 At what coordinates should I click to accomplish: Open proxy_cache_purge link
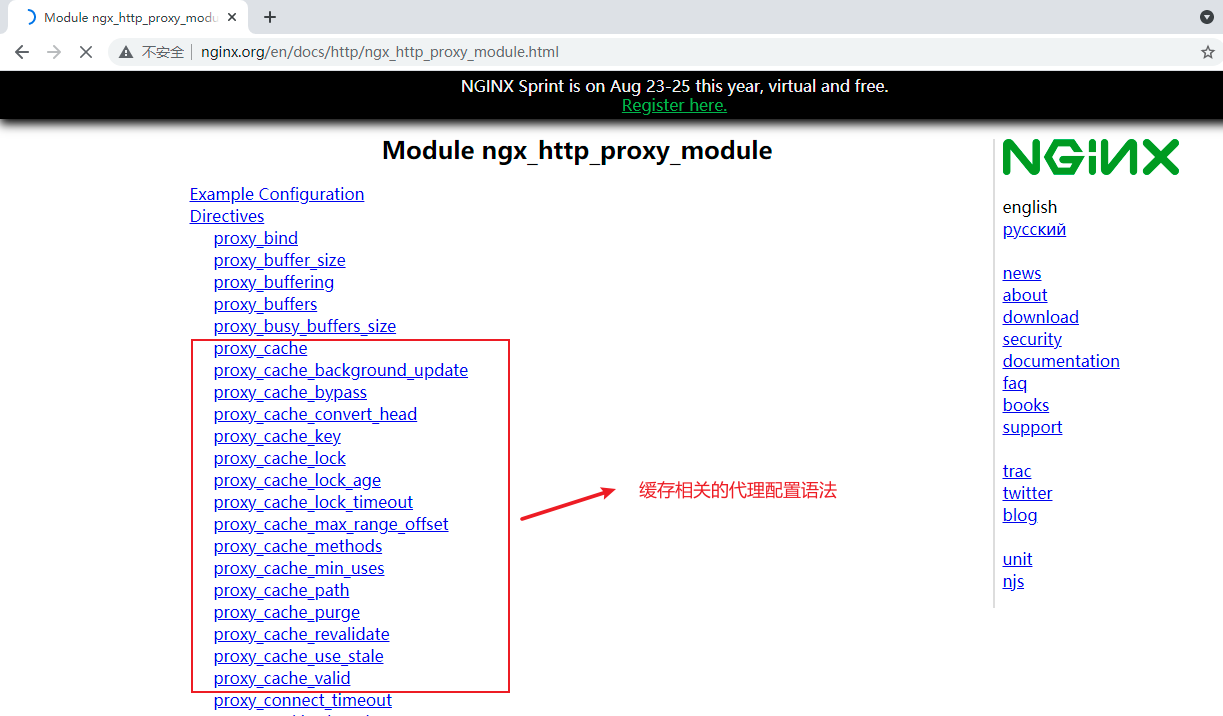[x=287, y=612]
